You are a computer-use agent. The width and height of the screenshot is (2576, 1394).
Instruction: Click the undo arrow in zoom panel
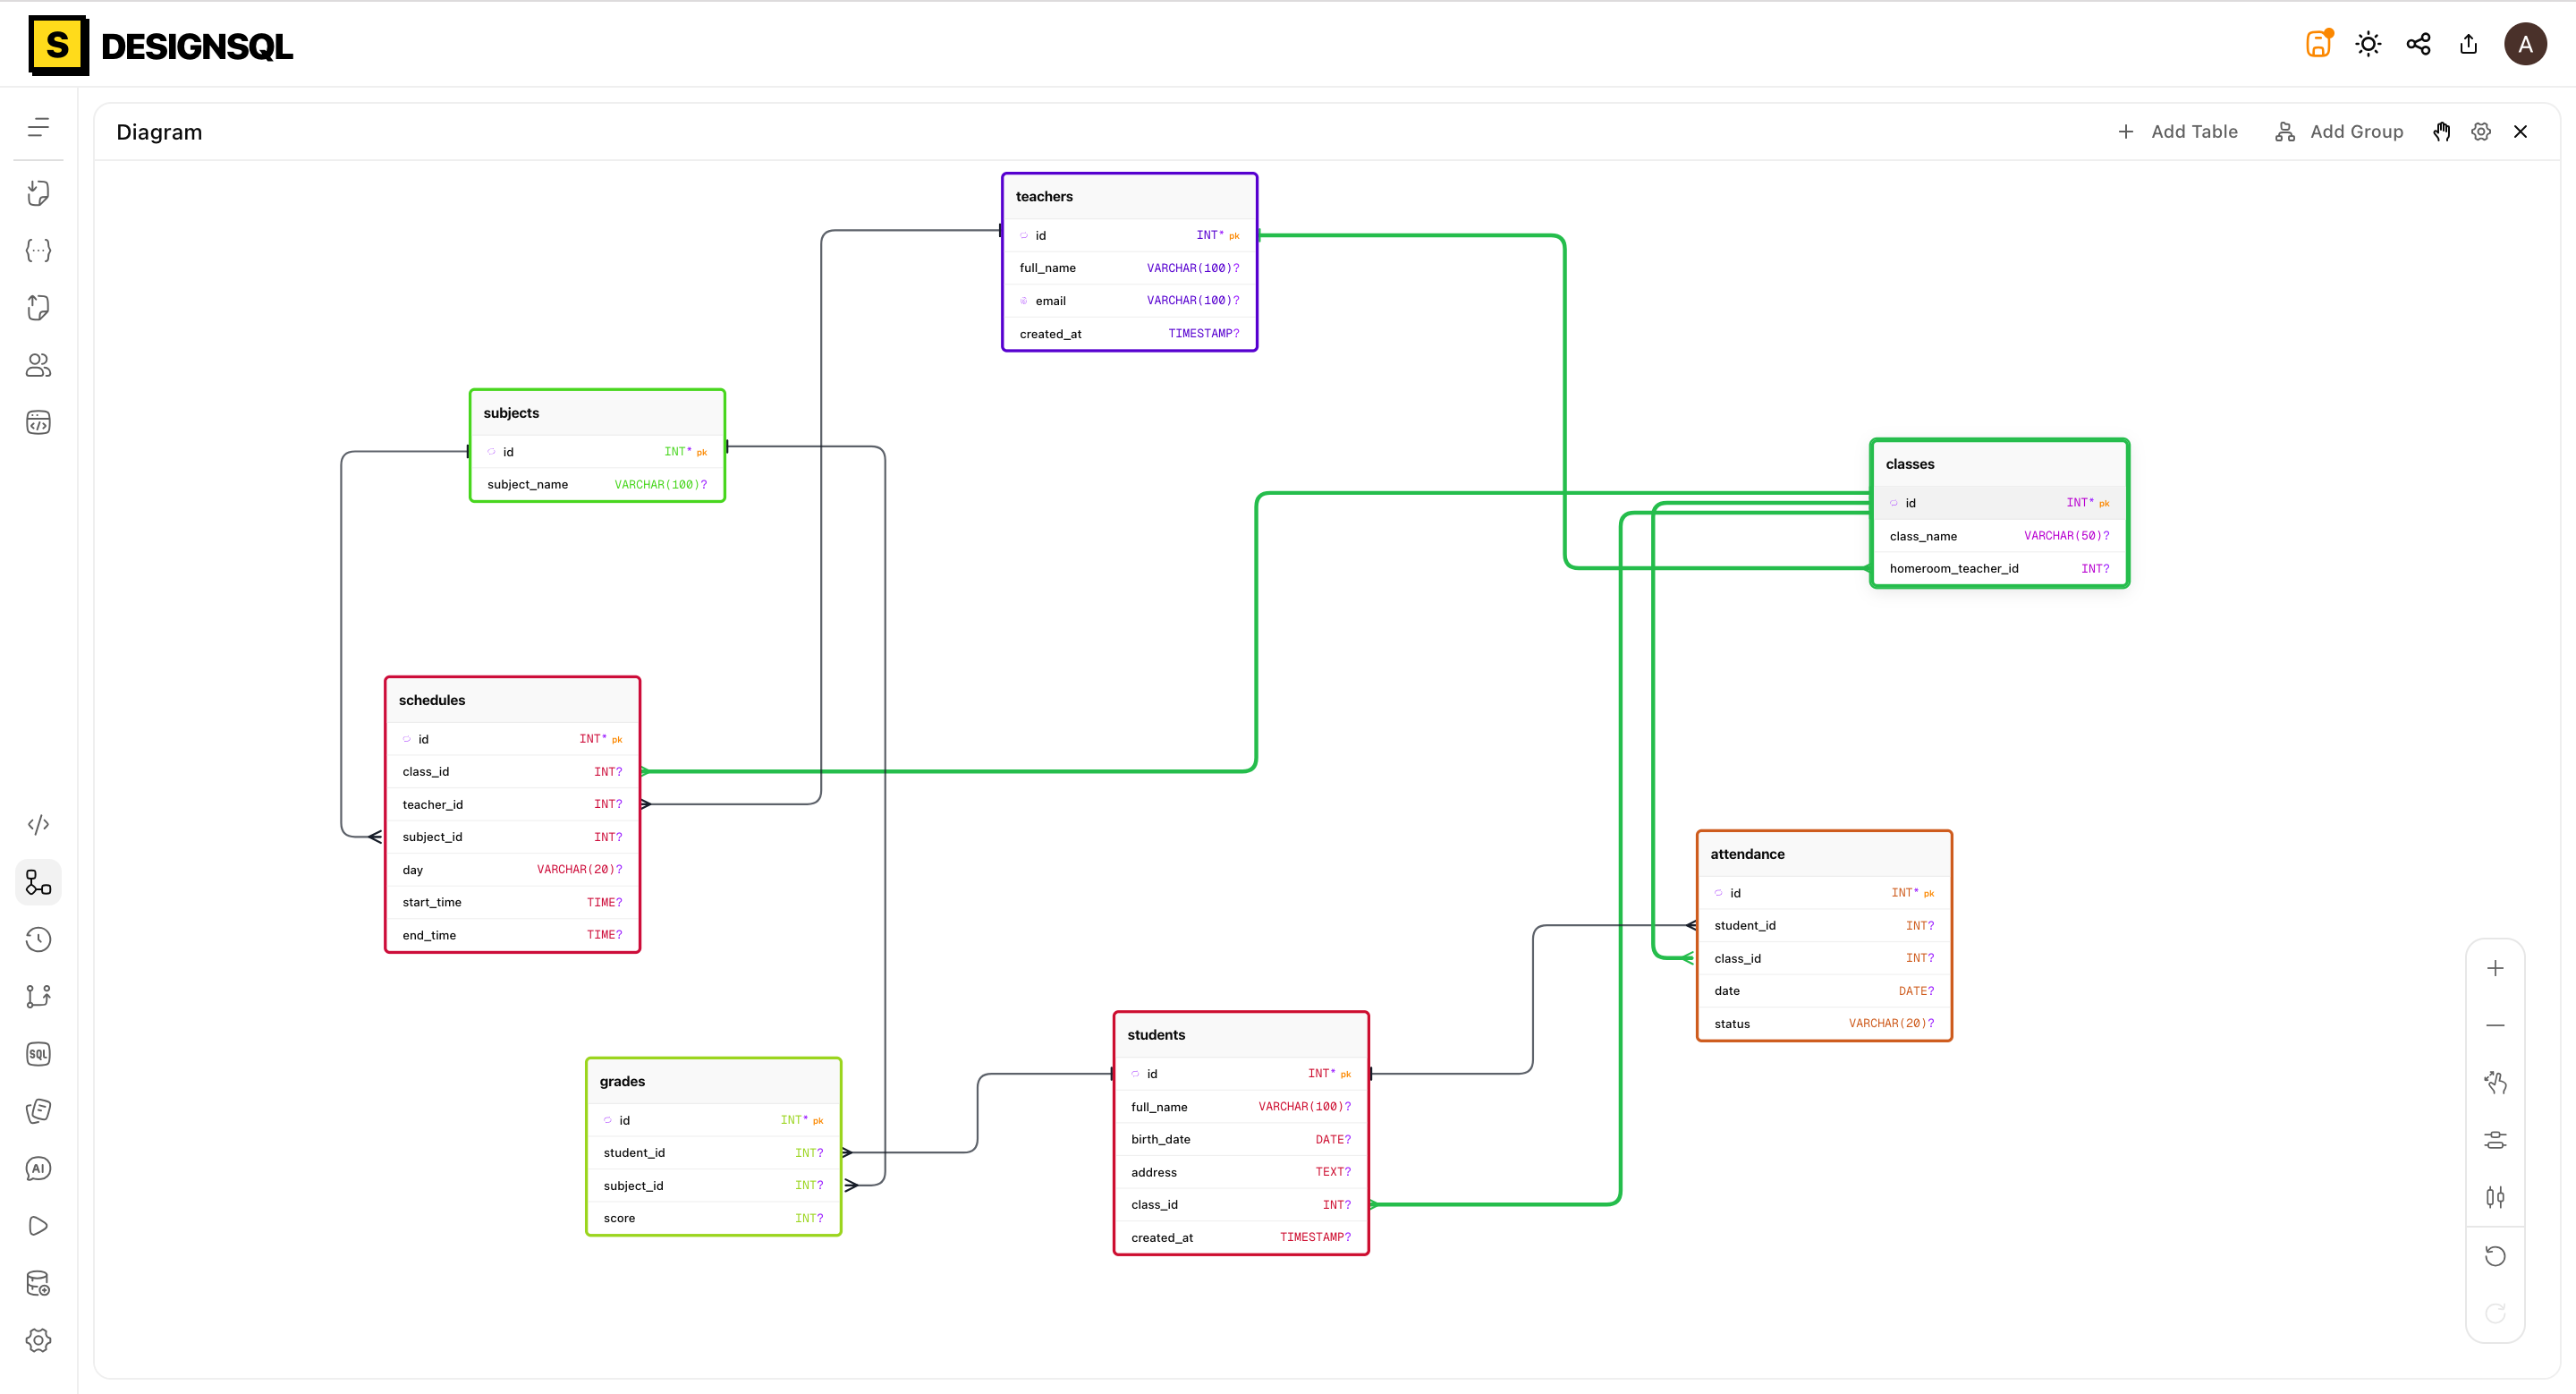(2495, 1256)
